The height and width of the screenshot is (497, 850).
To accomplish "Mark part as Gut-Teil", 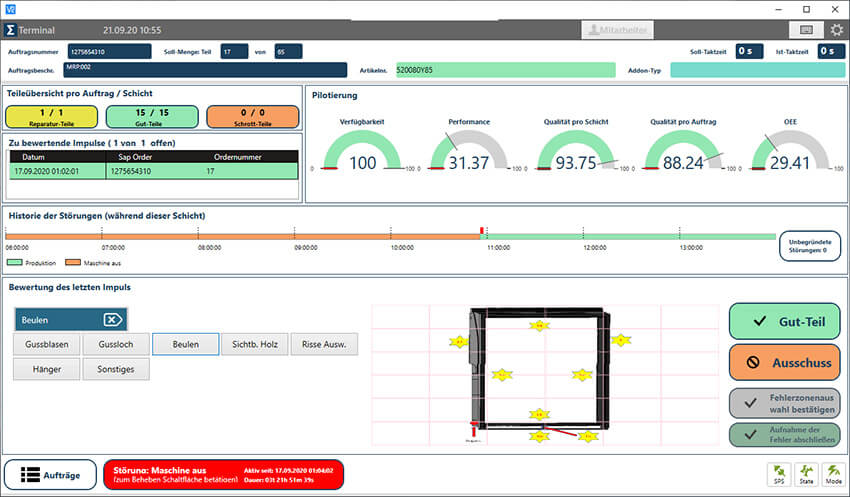I will click(x=784, y=321).
